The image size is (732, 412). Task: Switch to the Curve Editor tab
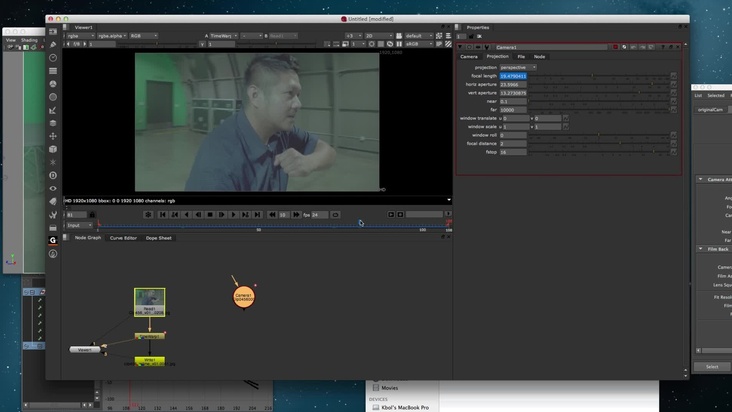tap(123, 238)
